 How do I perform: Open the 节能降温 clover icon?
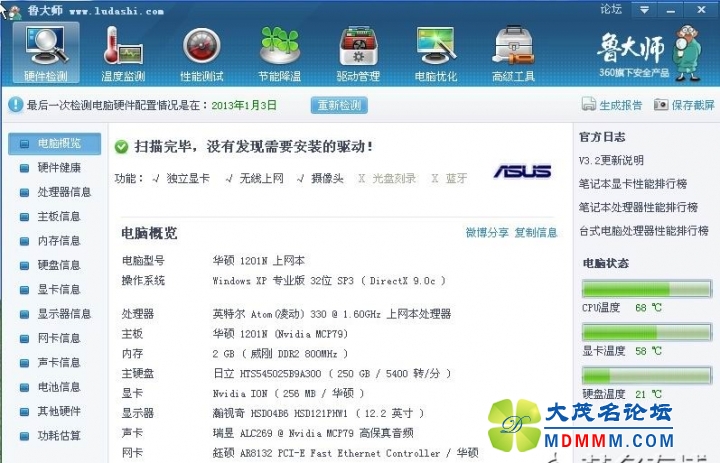coord(280,53)
